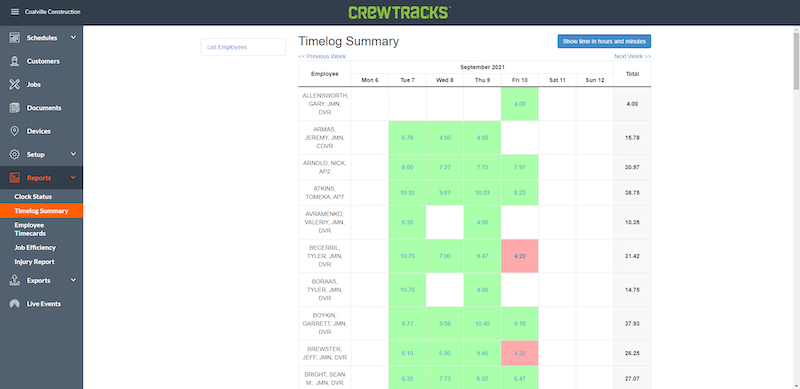This screenshot has height=389, width=800.
Task: Open the hamburger menu icon
Action: pyautogui.click(x=15, y=12)
